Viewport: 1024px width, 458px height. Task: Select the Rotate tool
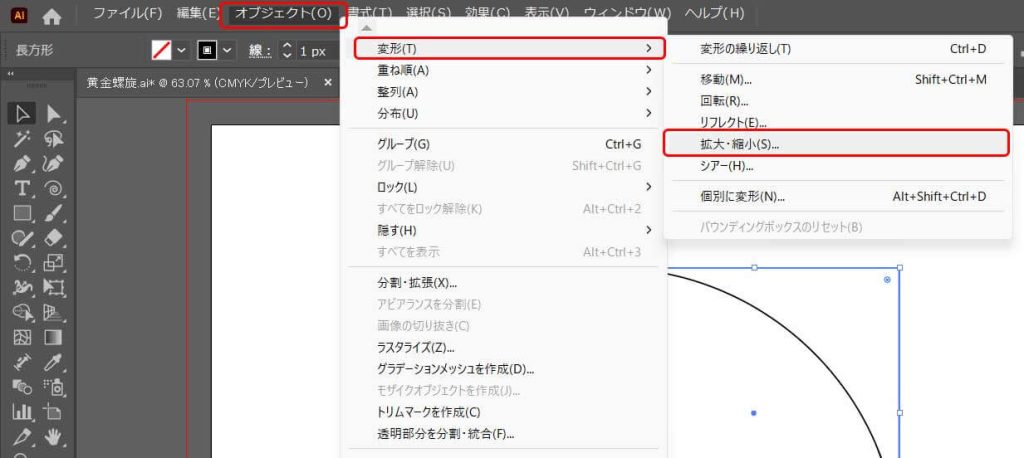coord(22,263)
